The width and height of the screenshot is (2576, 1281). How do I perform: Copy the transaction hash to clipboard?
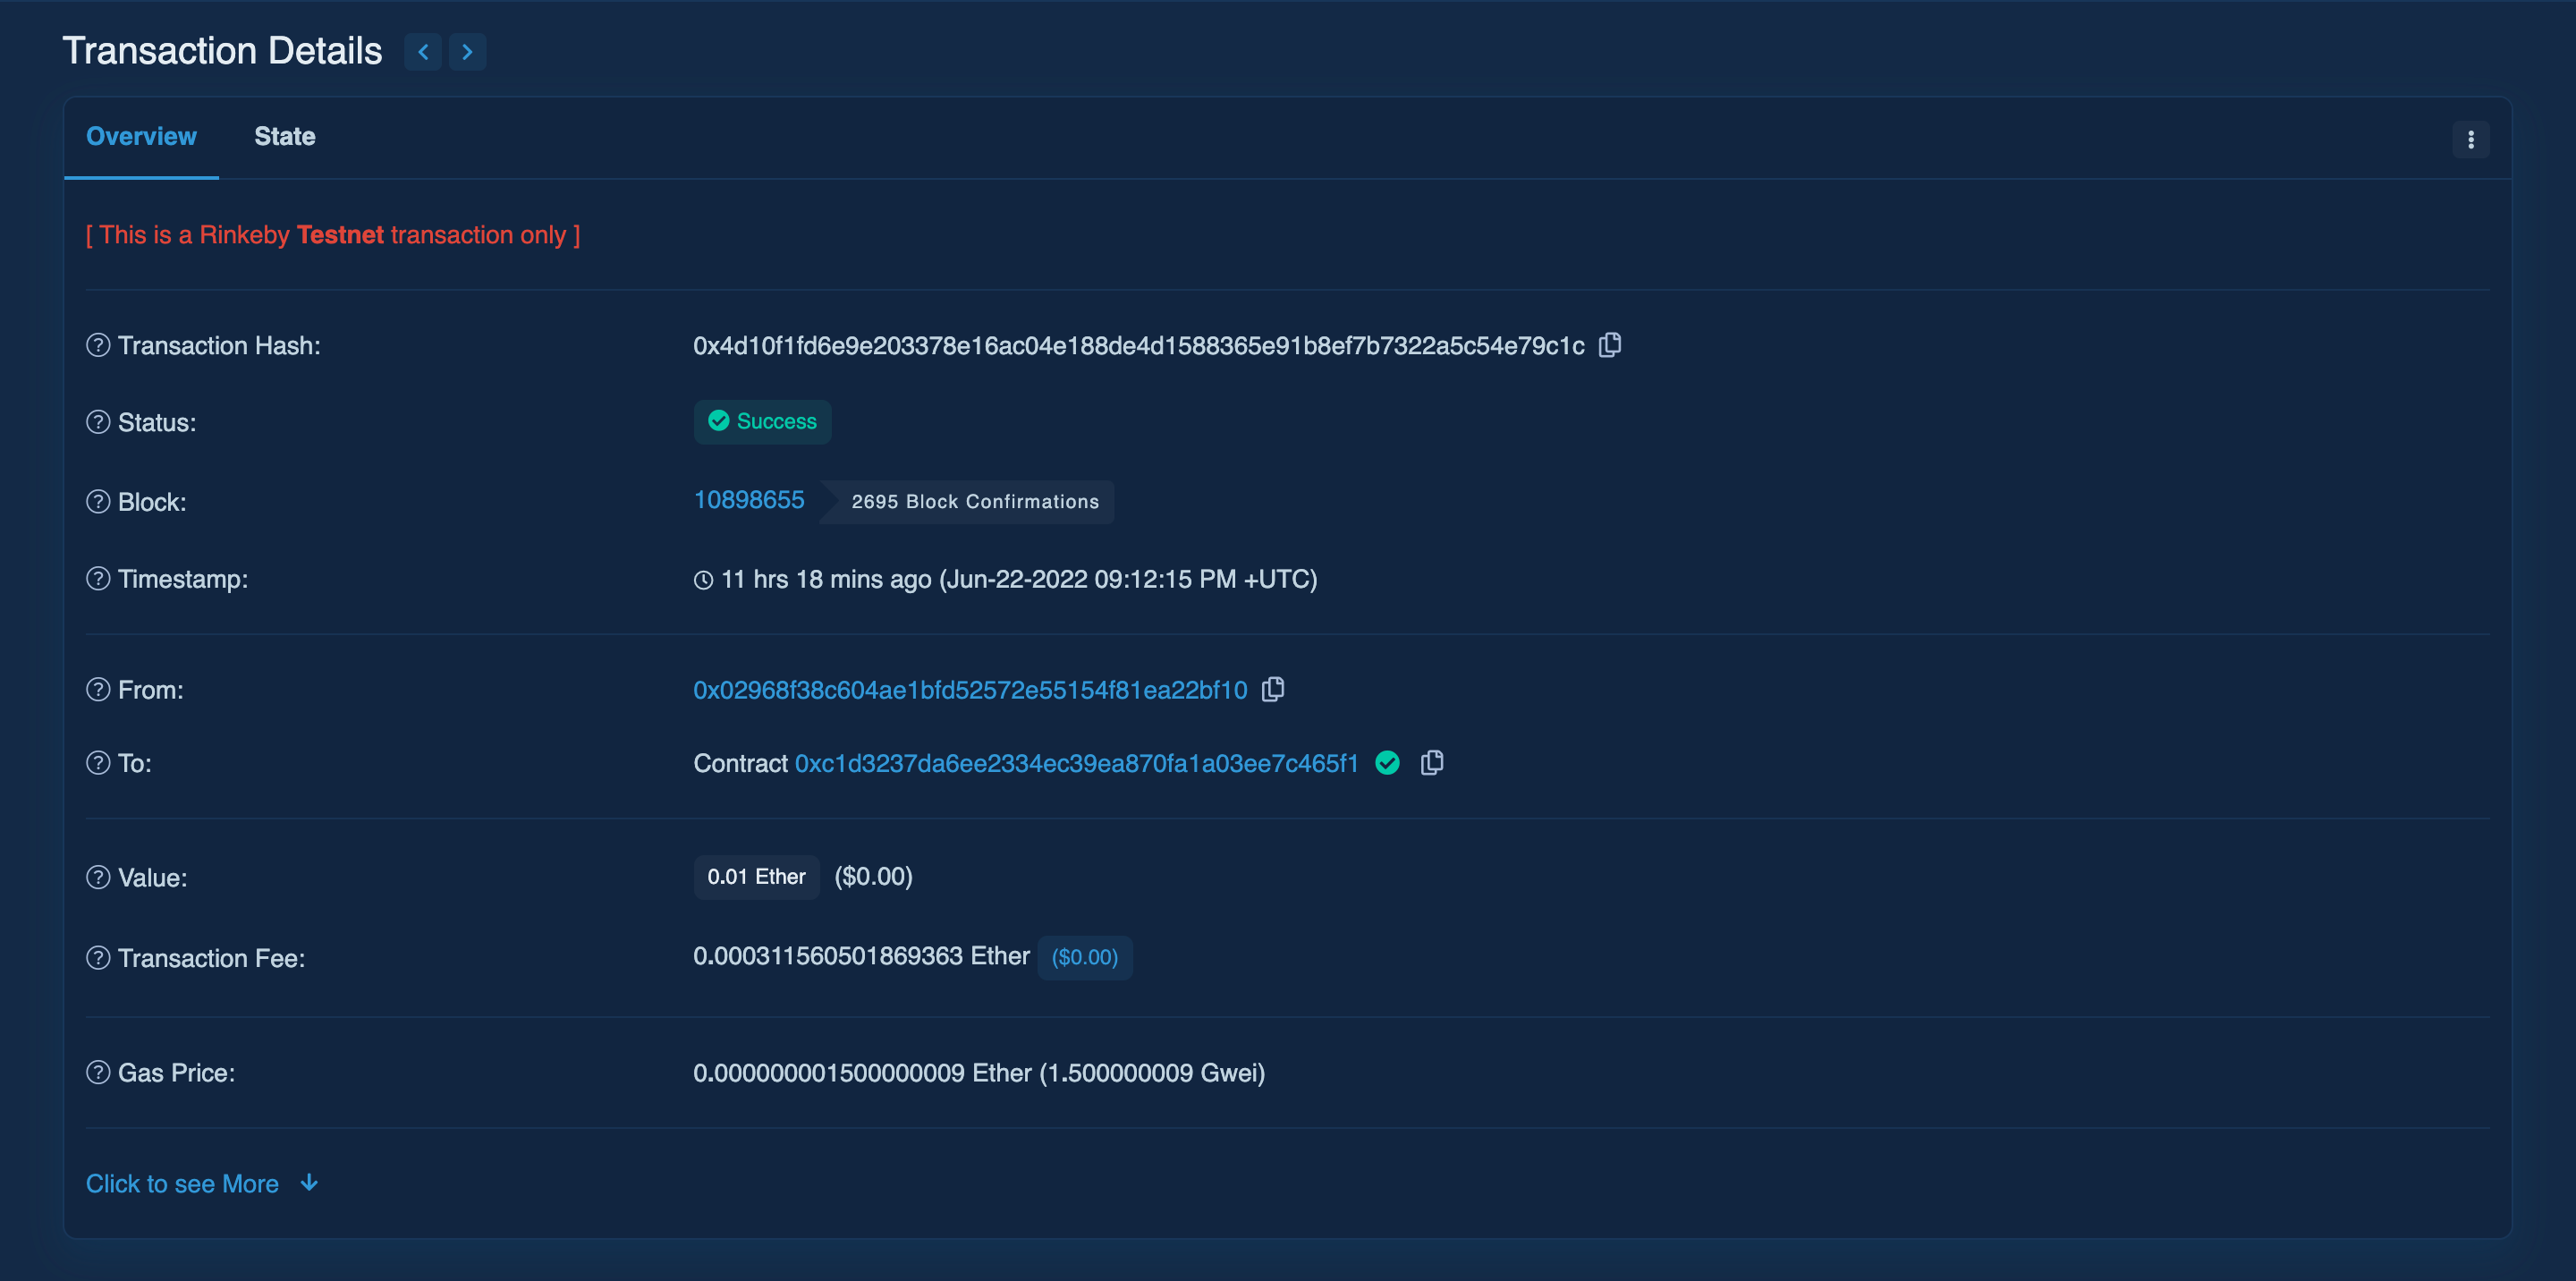(x=1610, y=345)
